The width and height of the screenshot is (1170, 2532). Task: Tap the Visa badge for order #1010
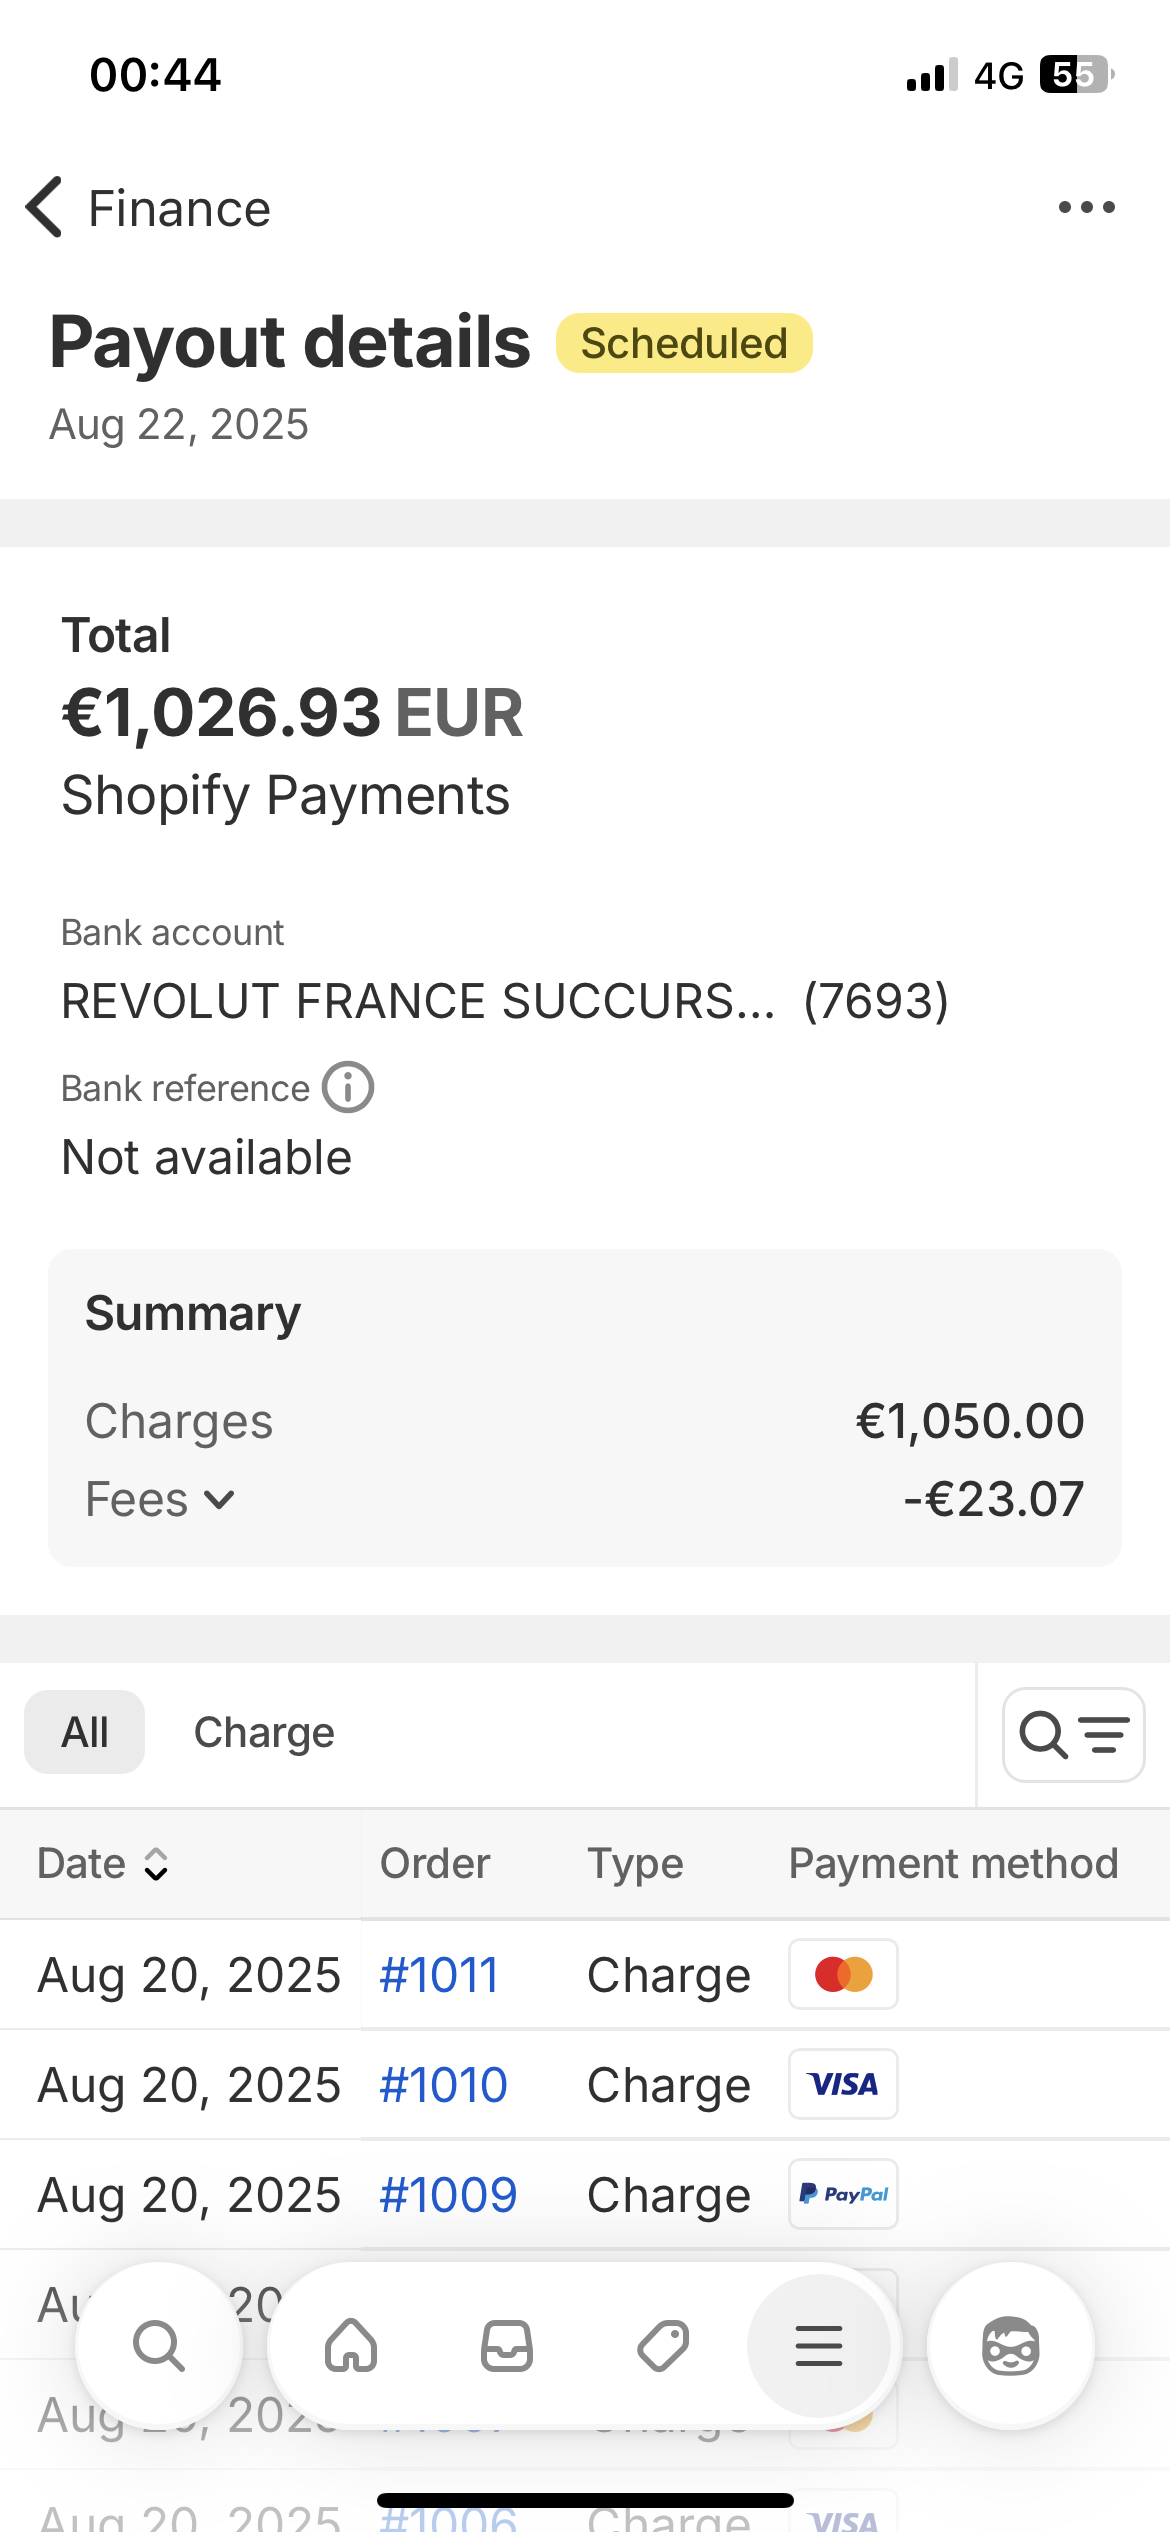843,2084
